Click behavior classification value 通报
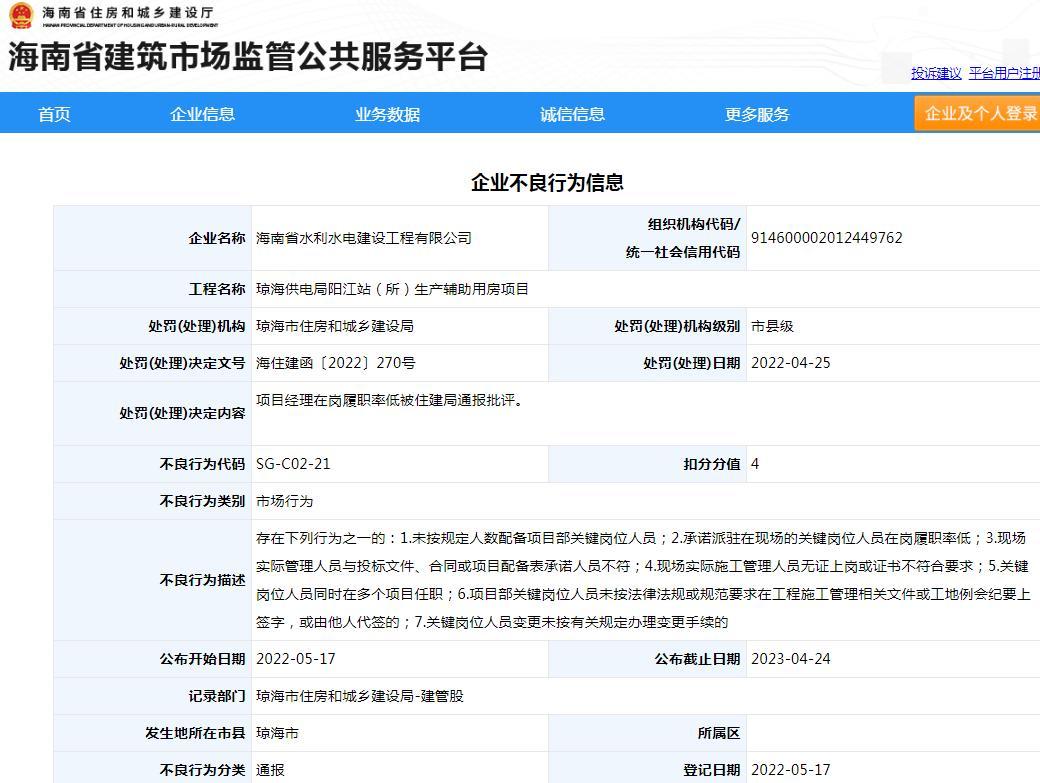 coord(270,770)
